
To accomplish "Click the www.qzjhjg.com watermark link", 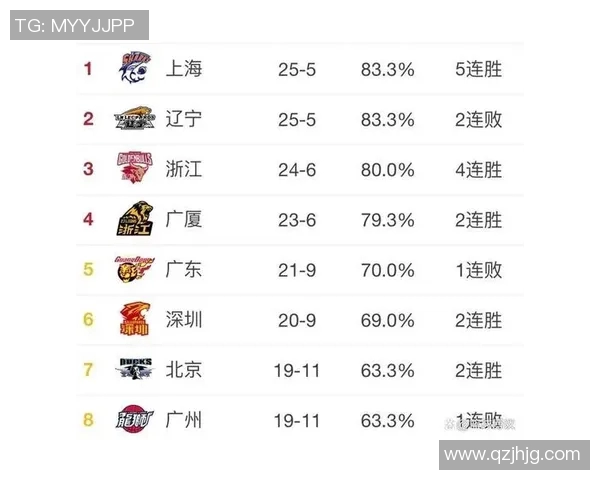I will [512, 455].
